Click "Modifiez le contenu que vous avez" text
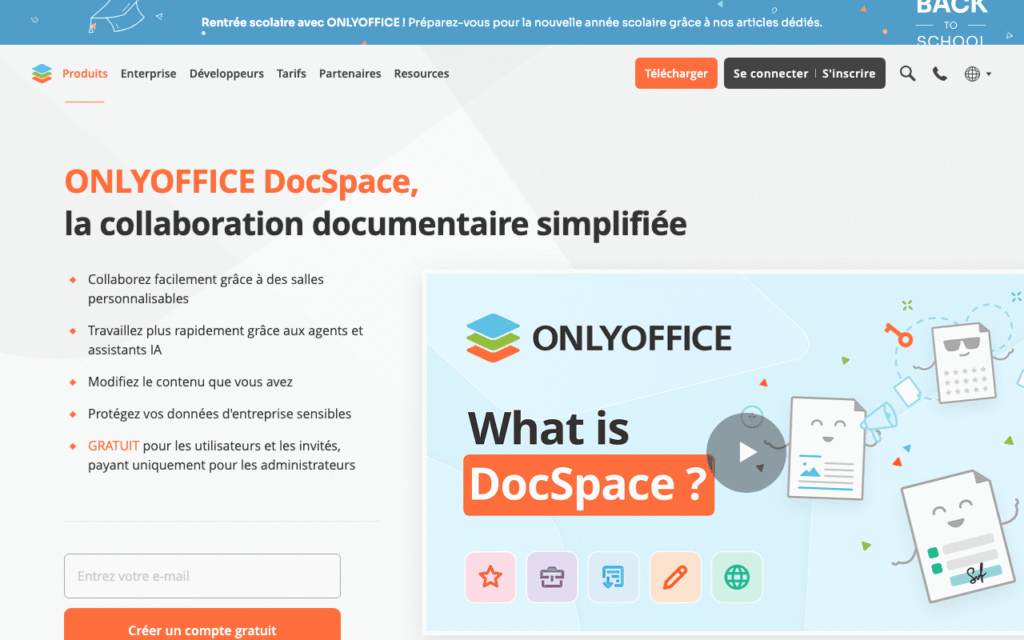 (190, 381)
